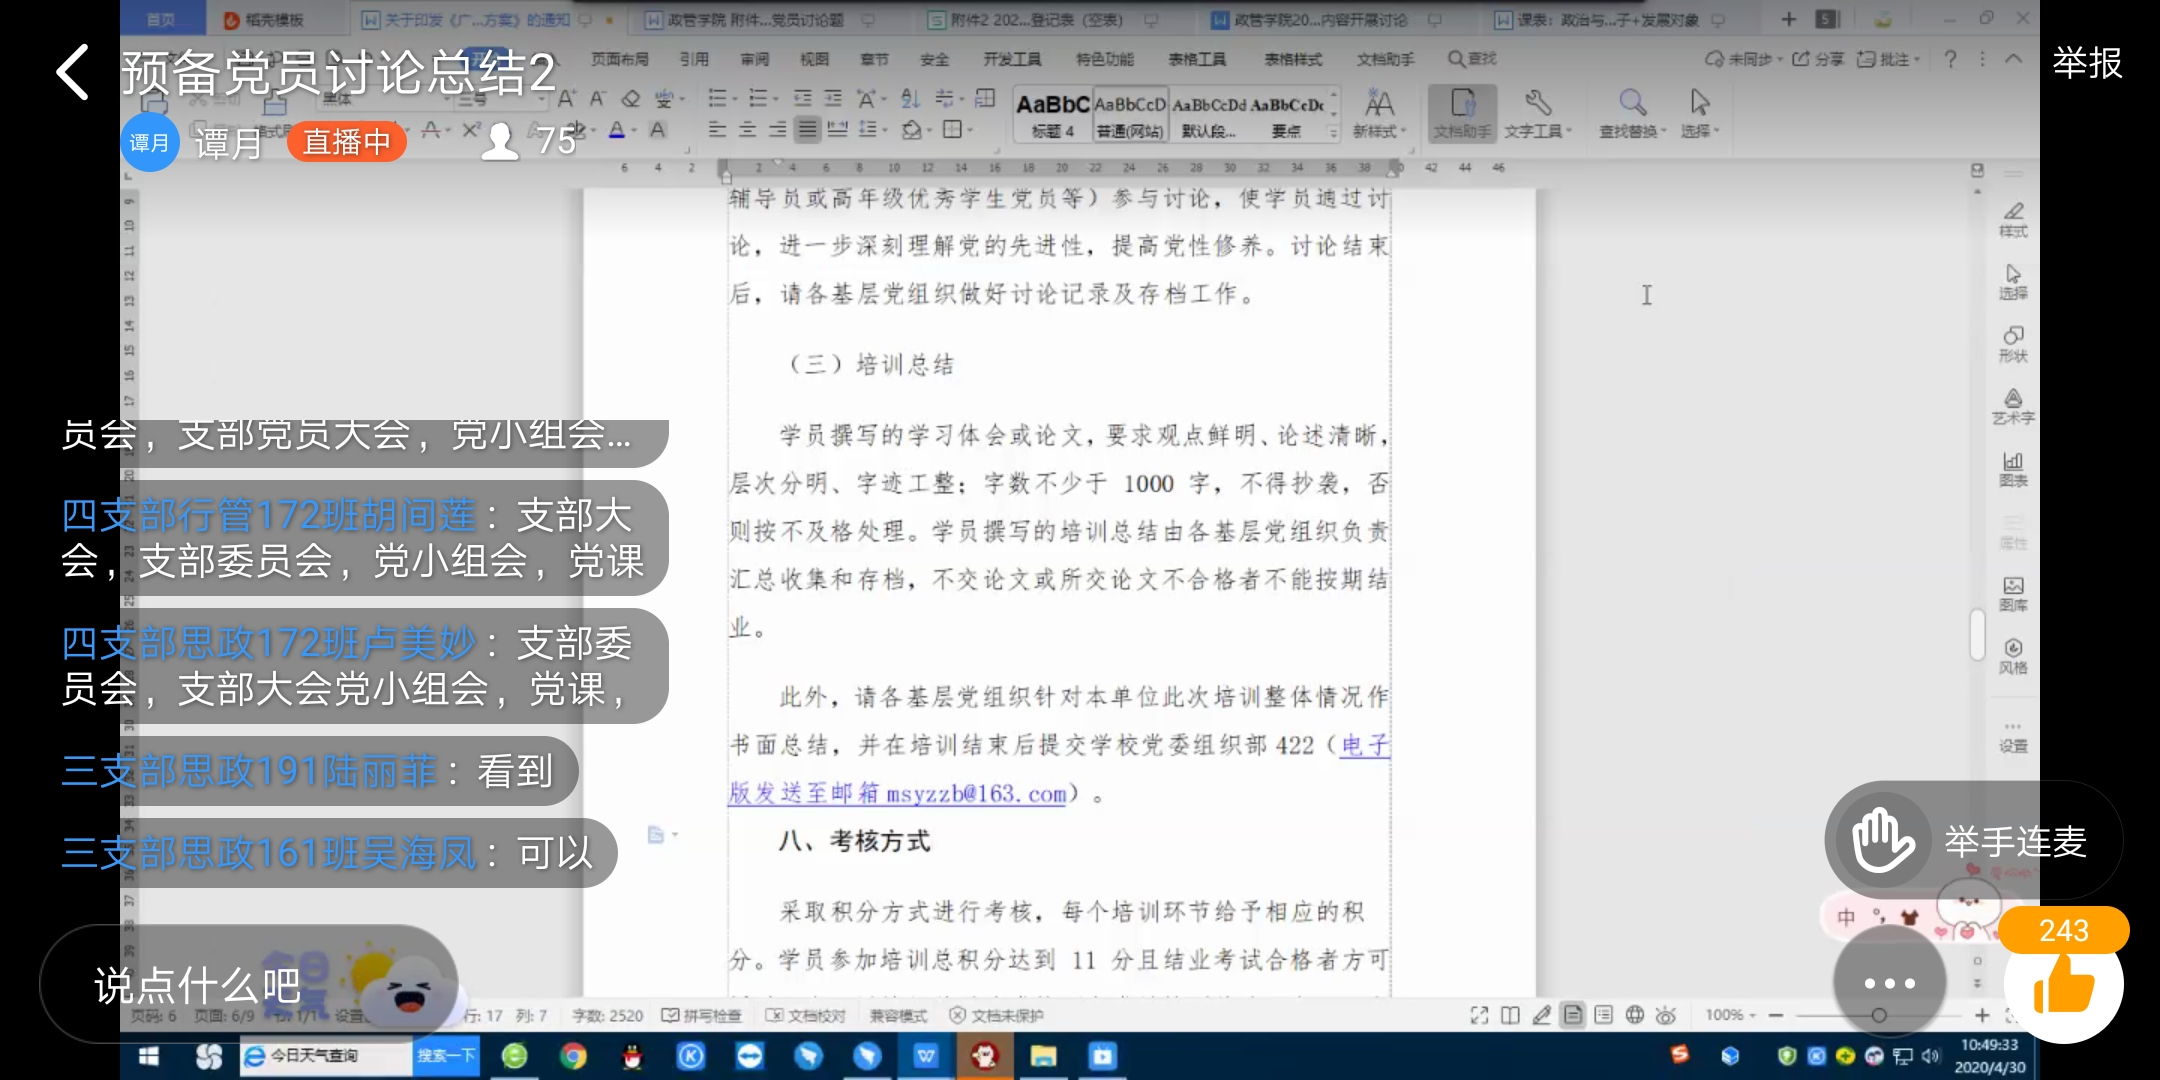Click the zoom slider handle
Viewport: 2160px width, 1080px height.
pos(1879,1015)
